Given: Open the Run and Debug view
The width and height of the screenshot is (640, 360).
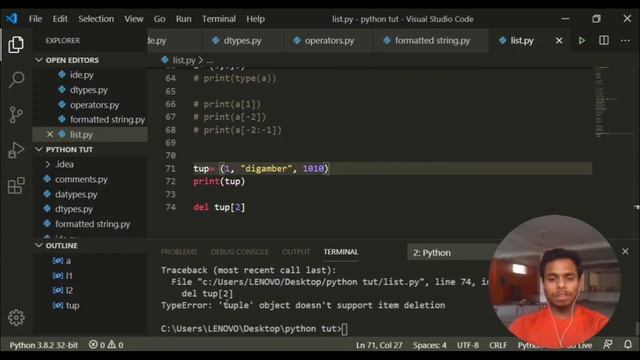Looking at the screenshot, I should (x=16, y=150).
